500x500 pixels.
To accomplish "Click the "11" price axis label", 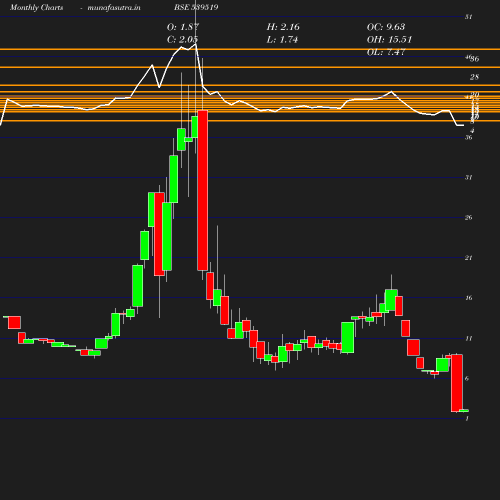I will pyautogui.click(x=468, y=338).
